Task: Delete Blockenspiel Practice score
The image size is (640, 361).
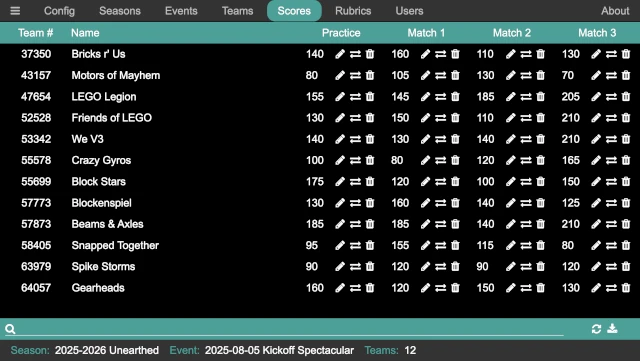Action: [x=370, y=203]
